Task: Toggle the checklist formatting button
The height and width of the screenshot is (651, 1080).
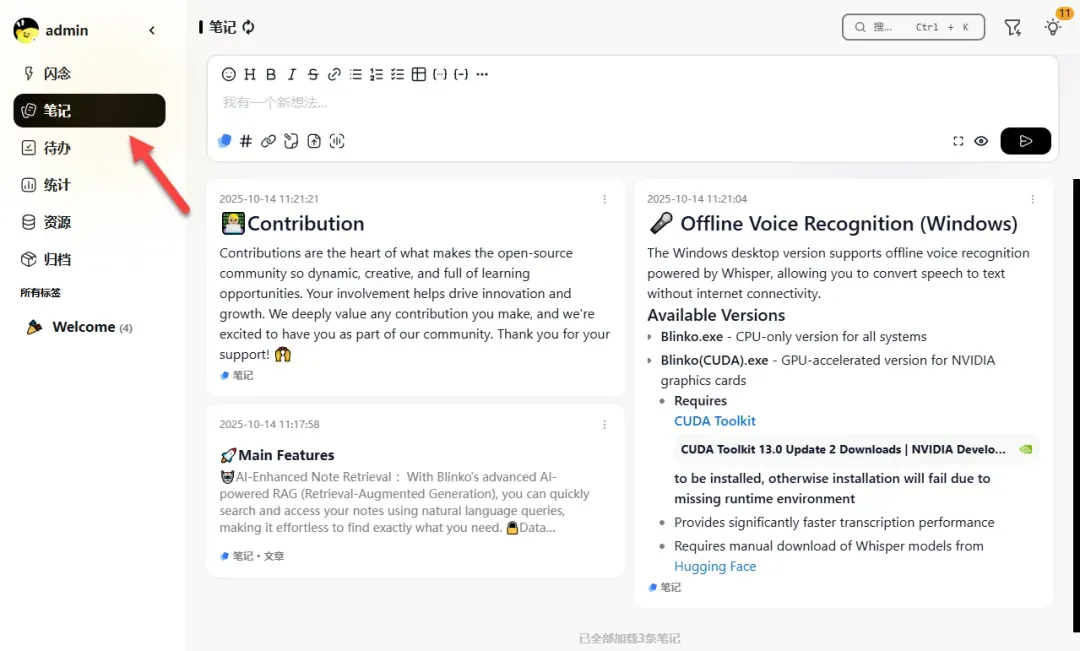Action: 398,74
